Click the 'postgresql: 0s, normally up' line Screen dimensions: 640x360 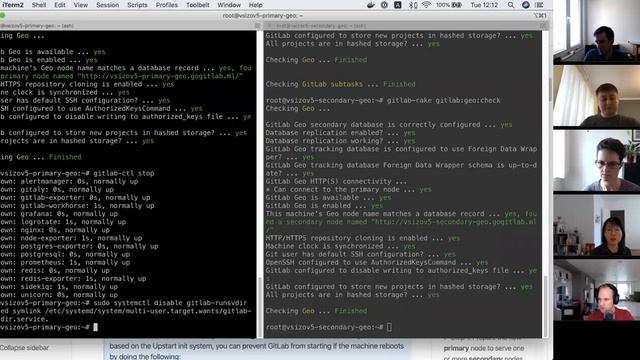[x=65, y=254]
